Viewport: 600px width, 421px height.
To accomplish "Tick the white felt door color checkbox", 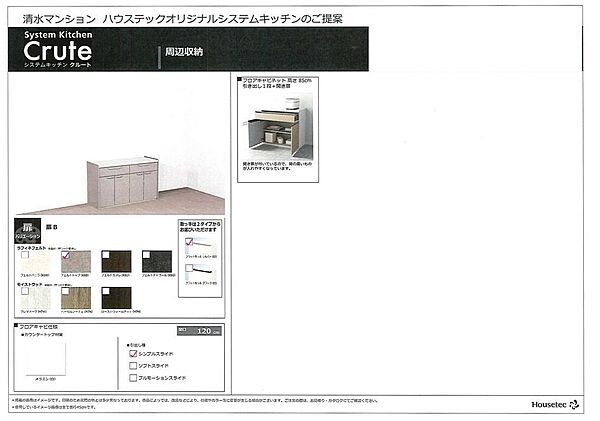I will click(25, 255).
